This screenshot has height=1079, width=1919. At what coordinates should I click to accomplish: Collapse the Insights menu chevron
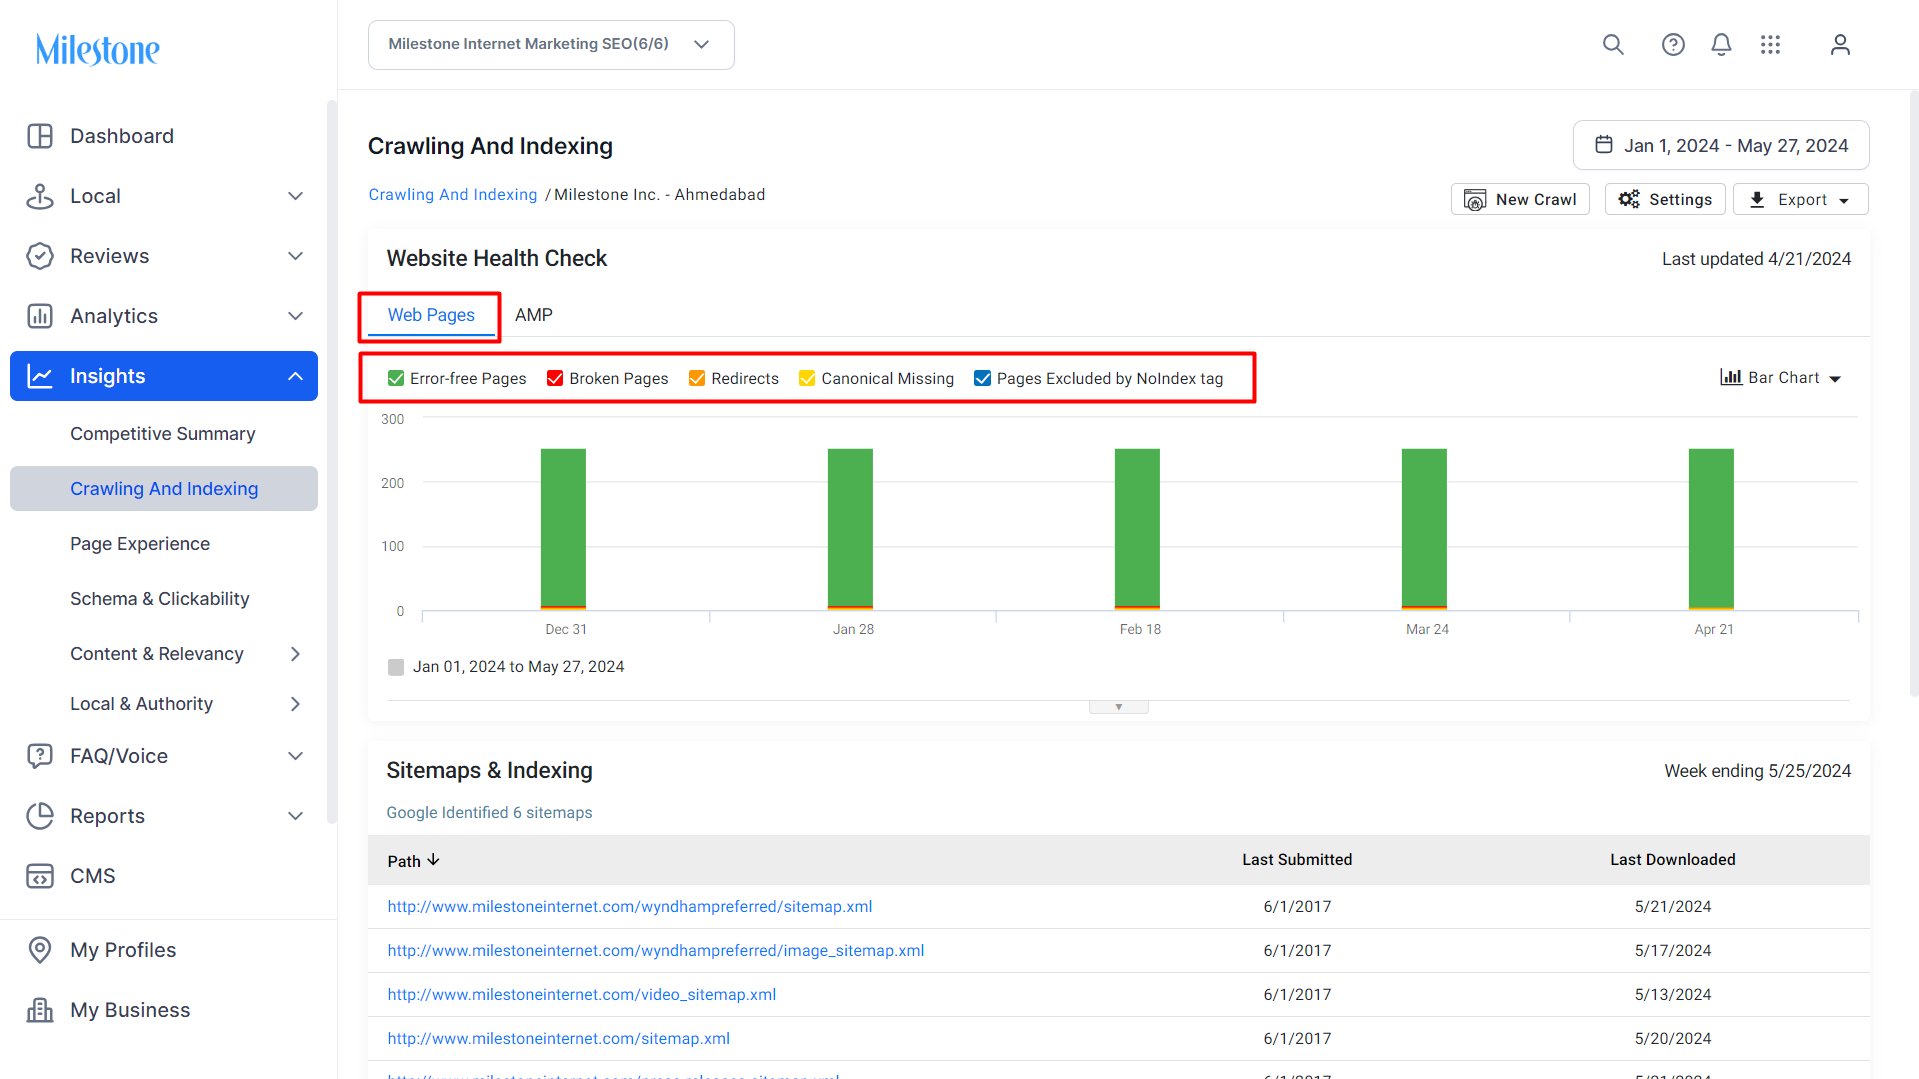(x=296, y=376)
